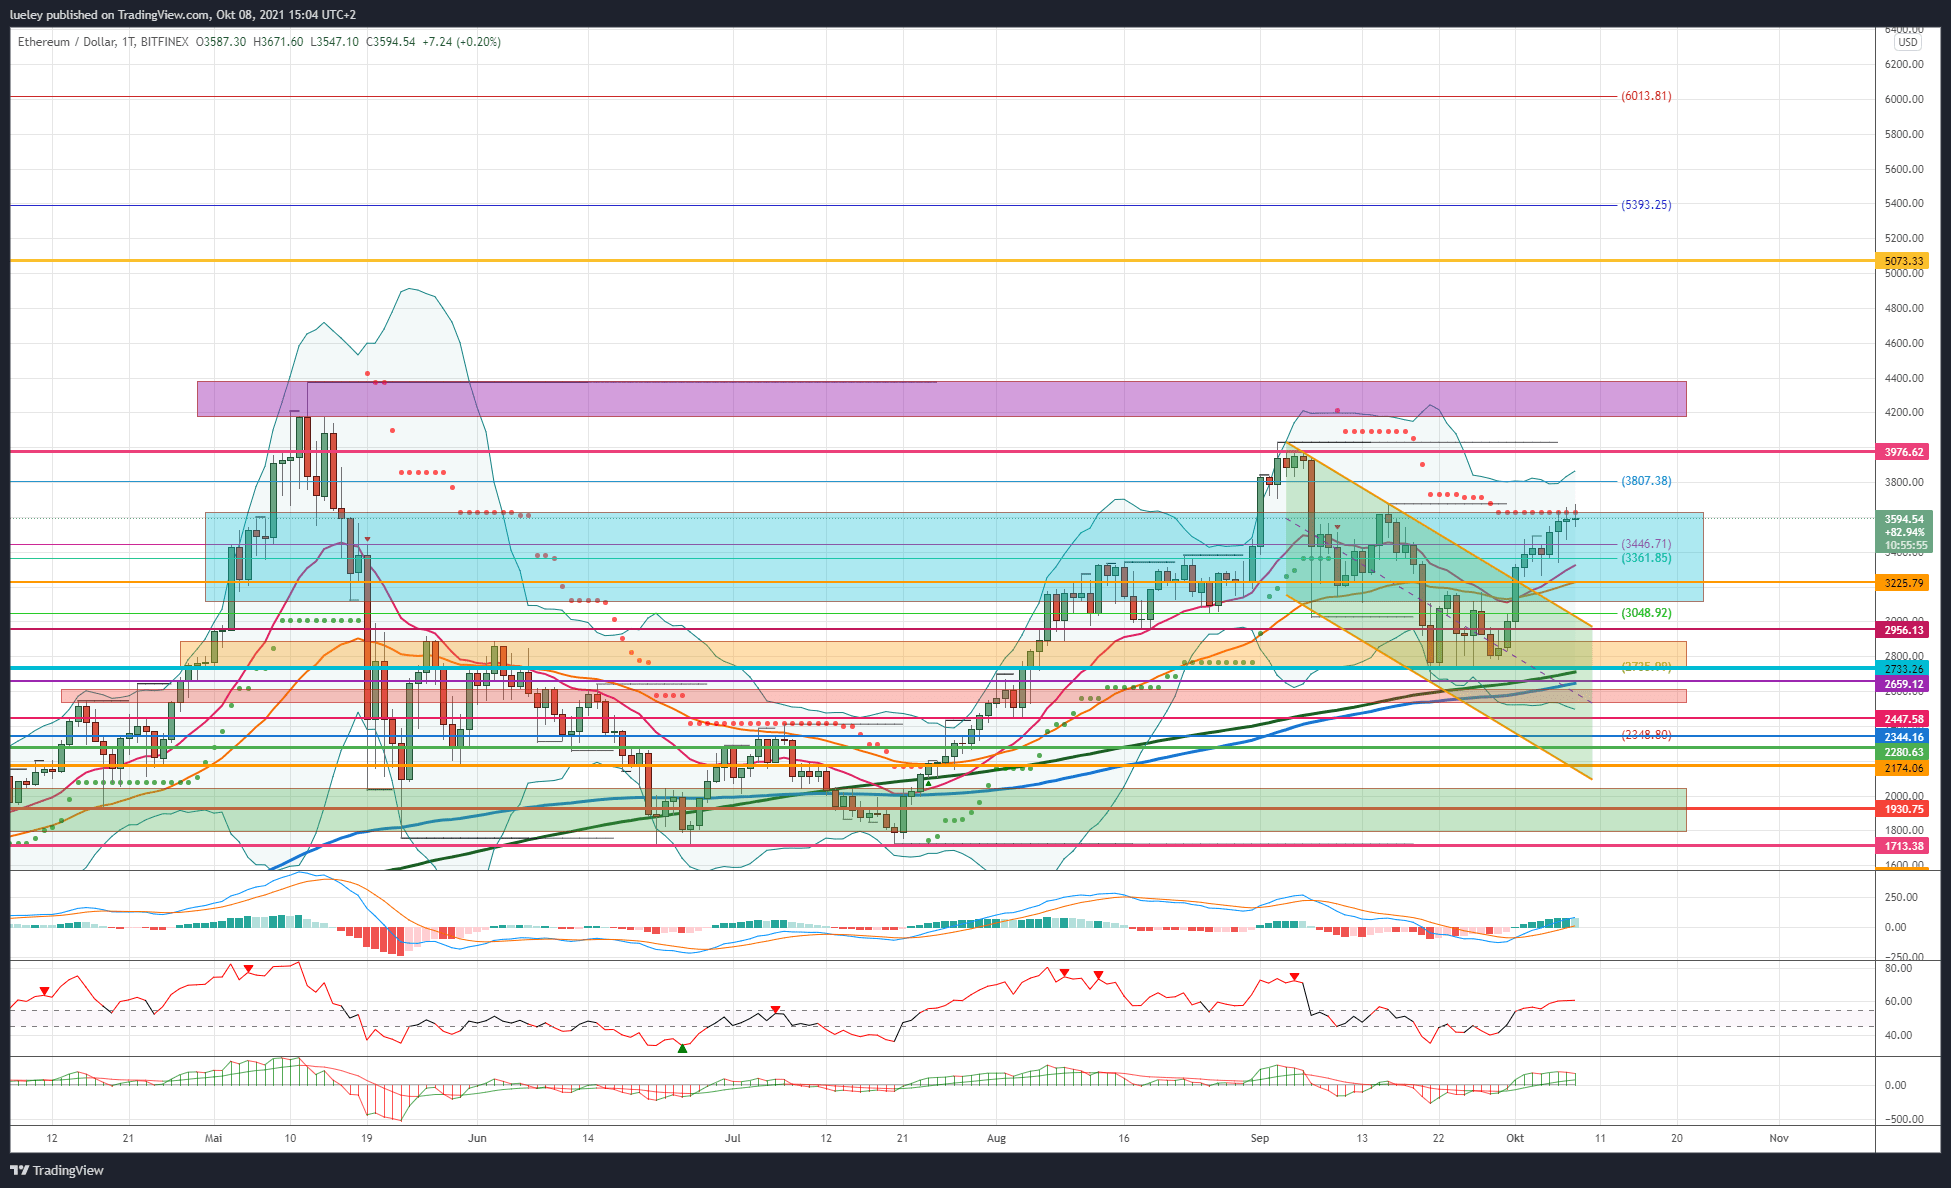Click the 2733.26 cyan price label

click(1904, 669)
